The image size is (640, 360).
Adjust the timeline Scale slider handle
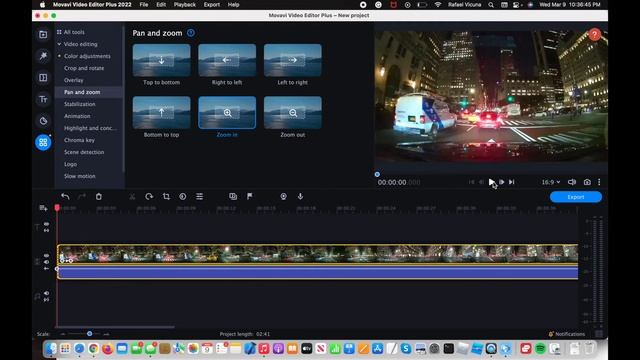(89, 333)
